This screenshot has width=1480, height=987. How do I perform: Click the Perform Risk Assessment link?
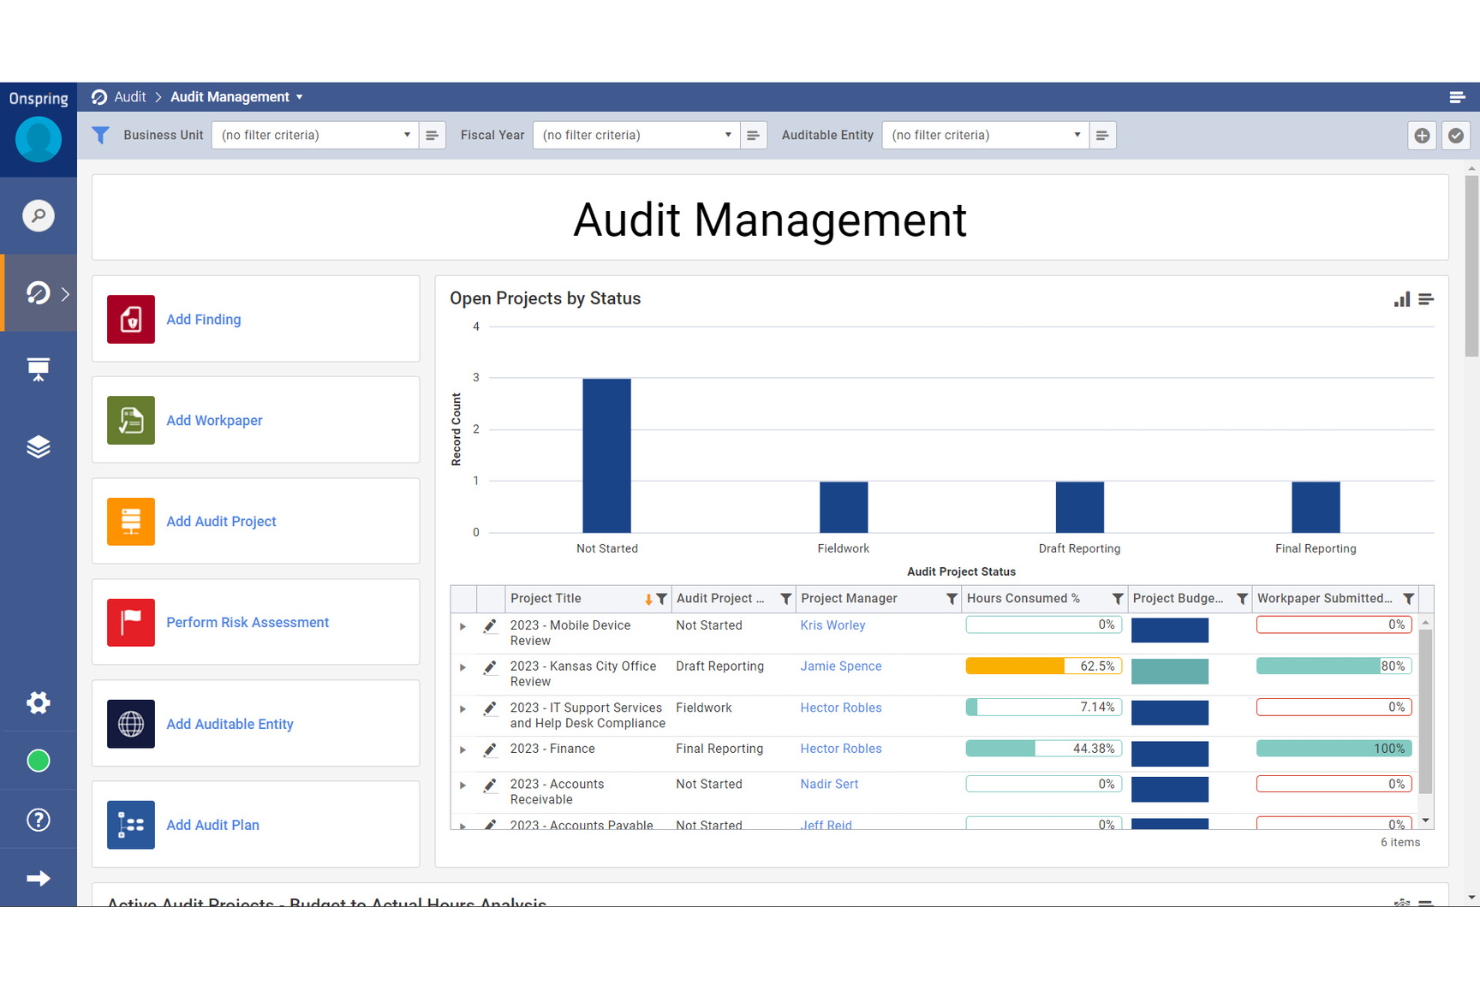247,623
